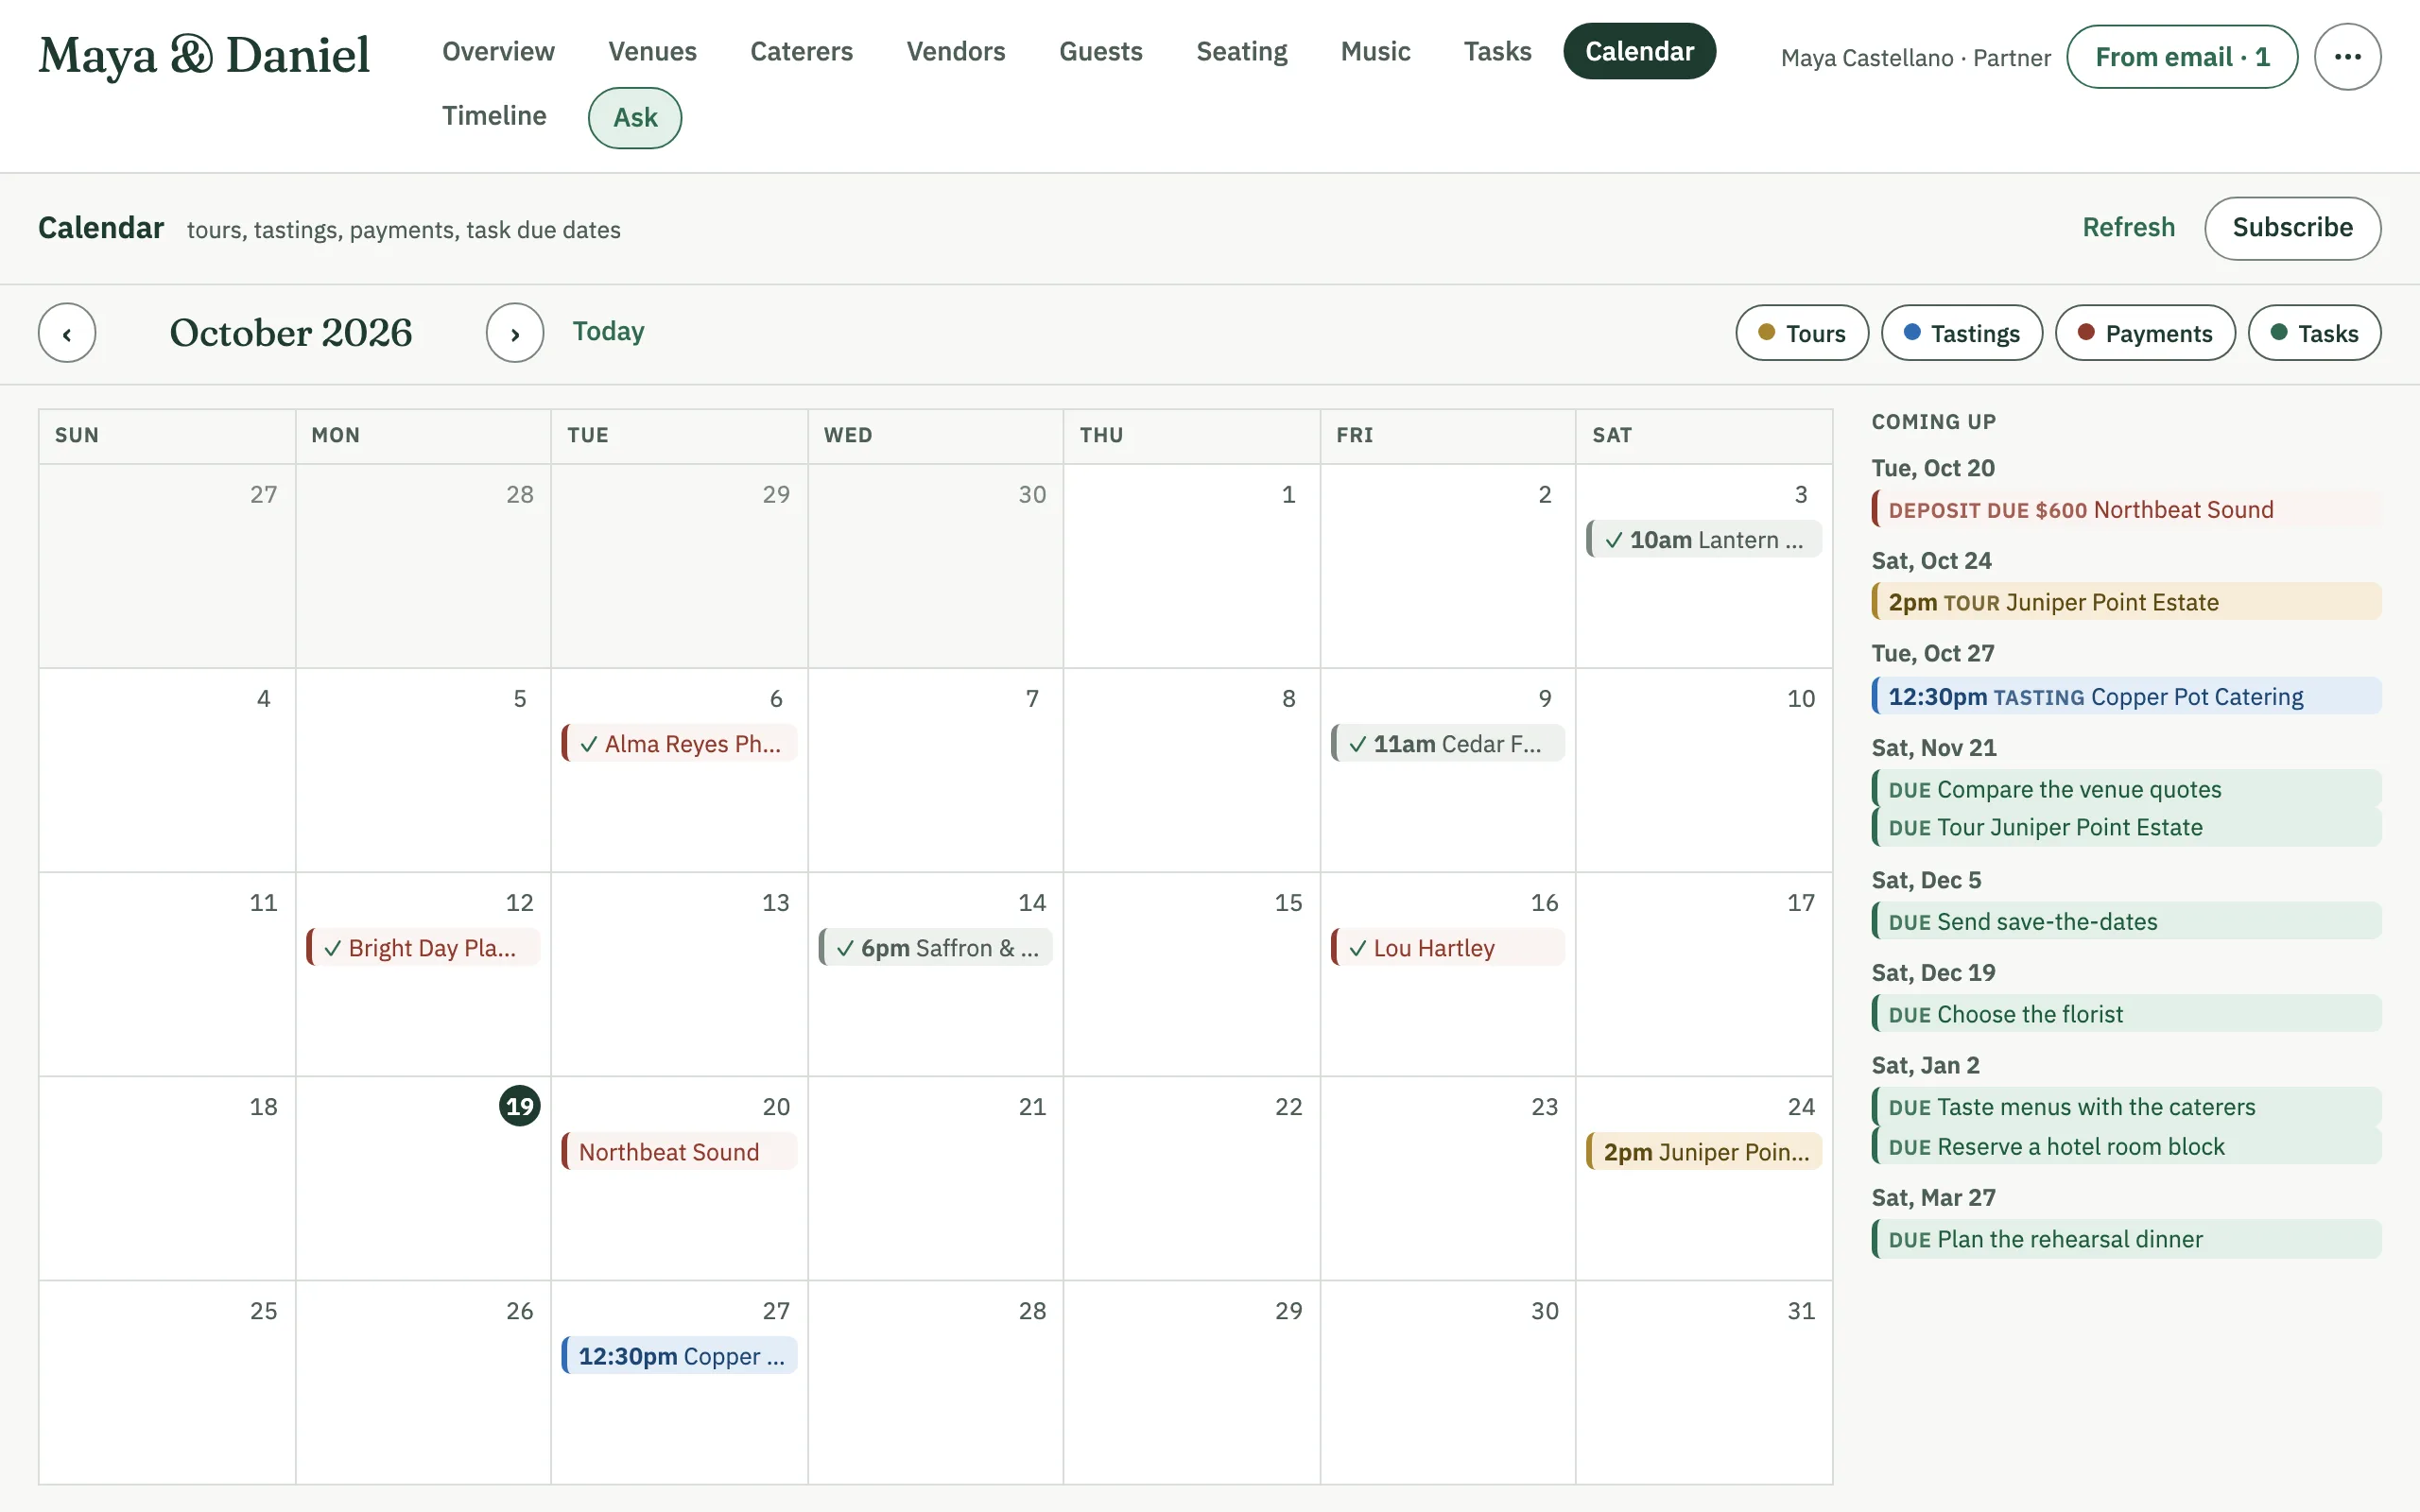The height and width of the screenshot is (1512, 2420).
Task: Click the Subscribe button
Action: coord(2292,228)
